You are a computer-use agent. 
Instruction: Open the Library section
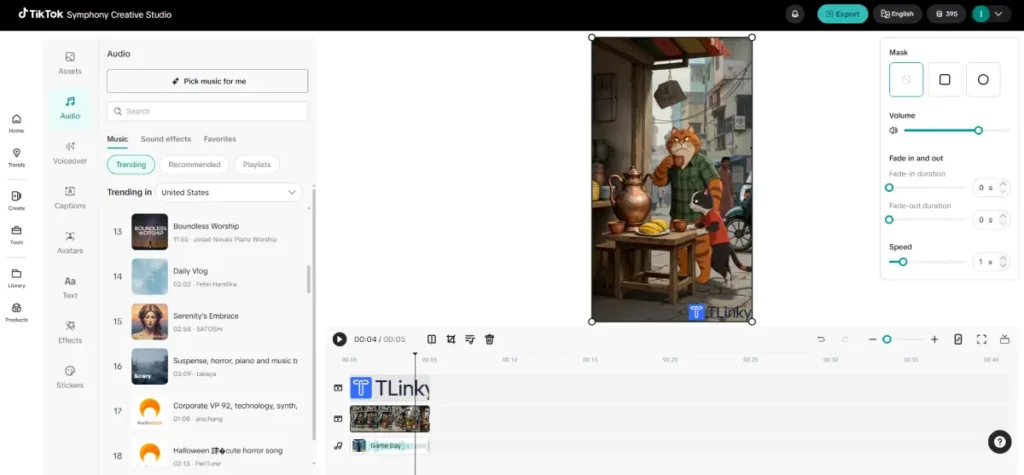pyautogui.click(x=16, y=278)
